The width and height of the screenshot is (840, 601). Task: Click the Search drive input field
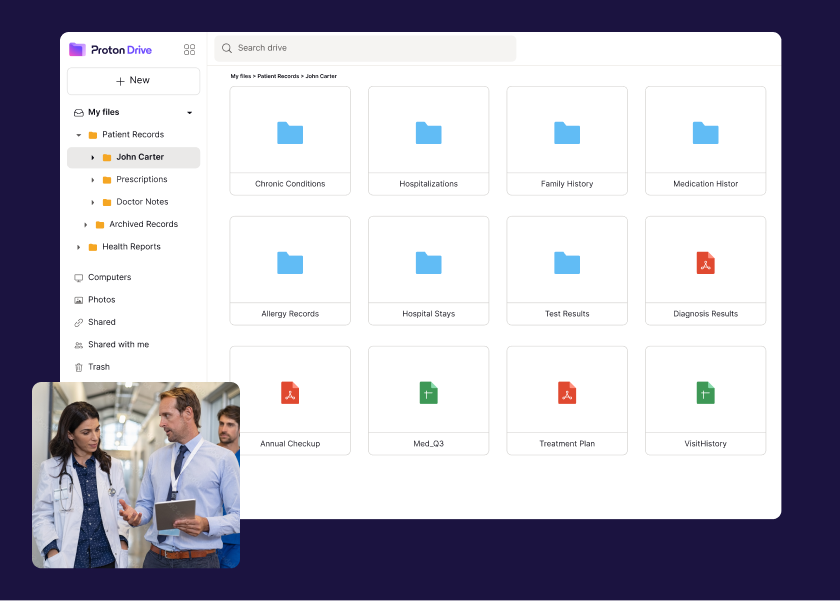point(370,48)
